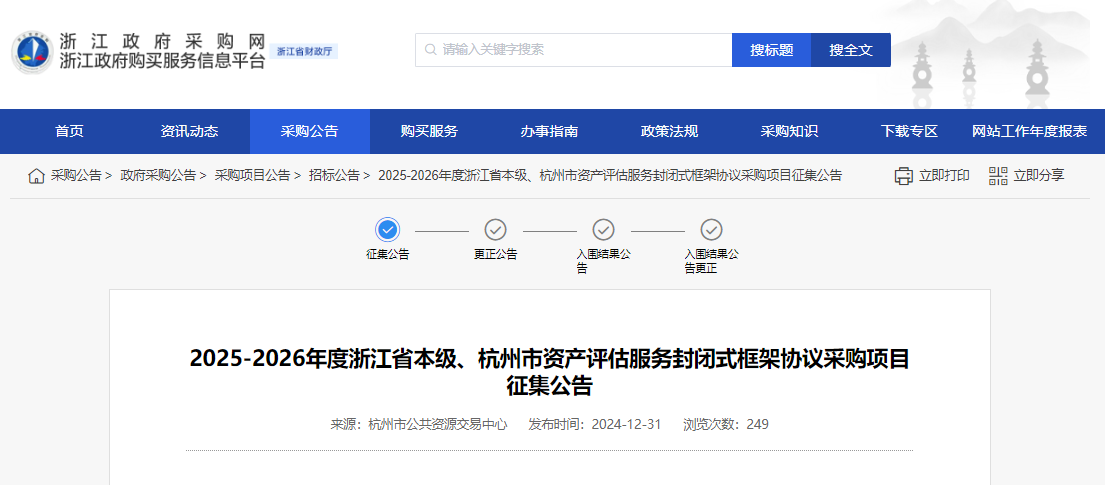Click the printer icon for 立即打印
1105x485 pixels.
(x=903, y=176)
